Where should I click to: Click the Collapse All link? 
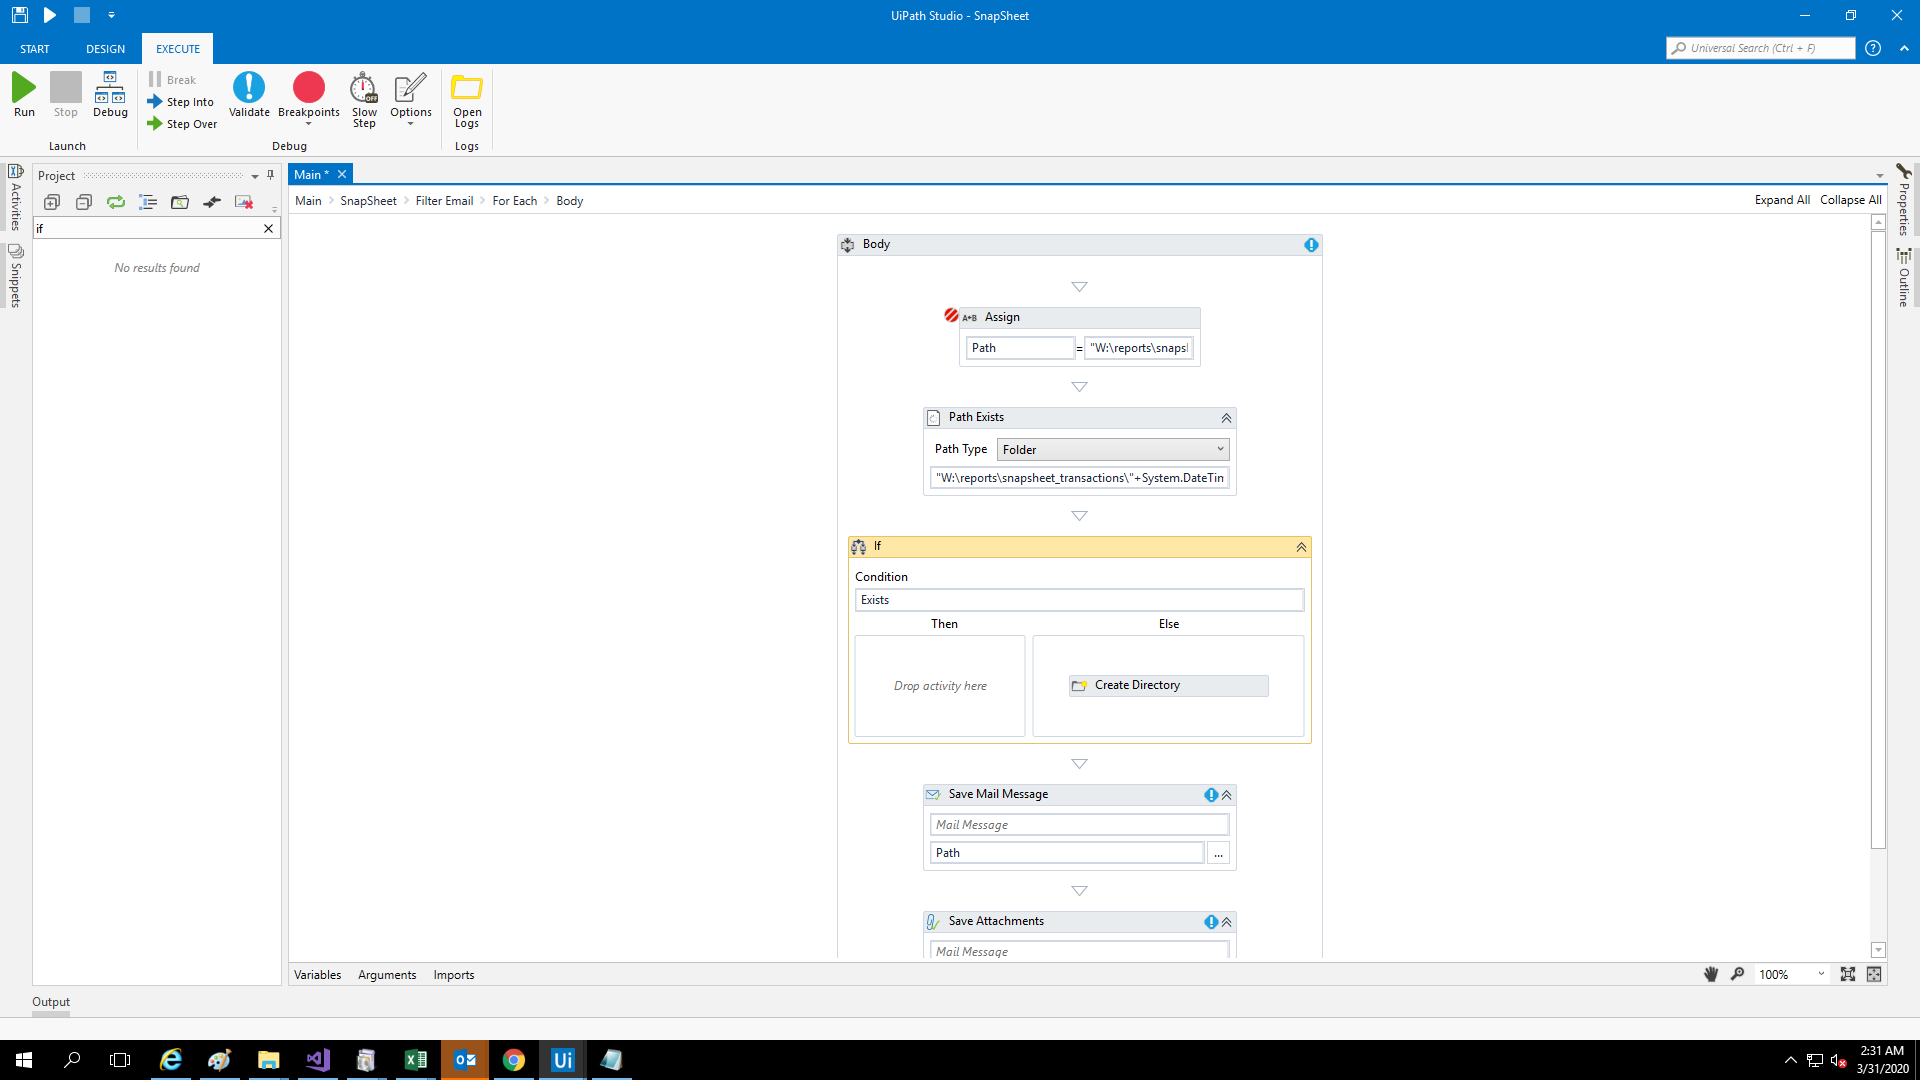[1850, 200]
